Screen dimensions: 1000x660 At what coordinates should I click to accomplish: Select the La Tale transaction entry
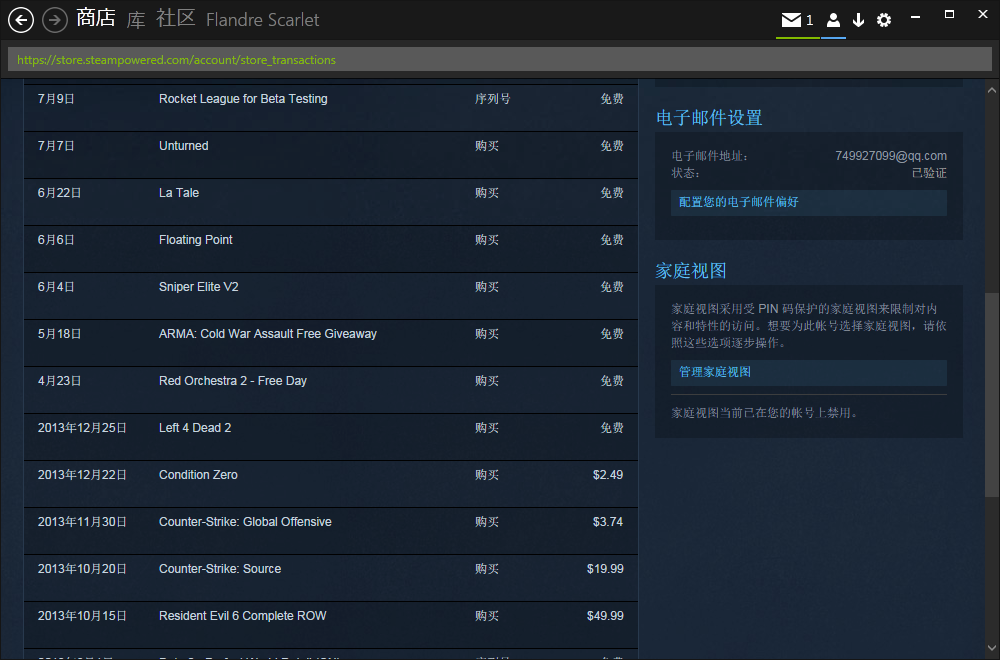(331, 202)
